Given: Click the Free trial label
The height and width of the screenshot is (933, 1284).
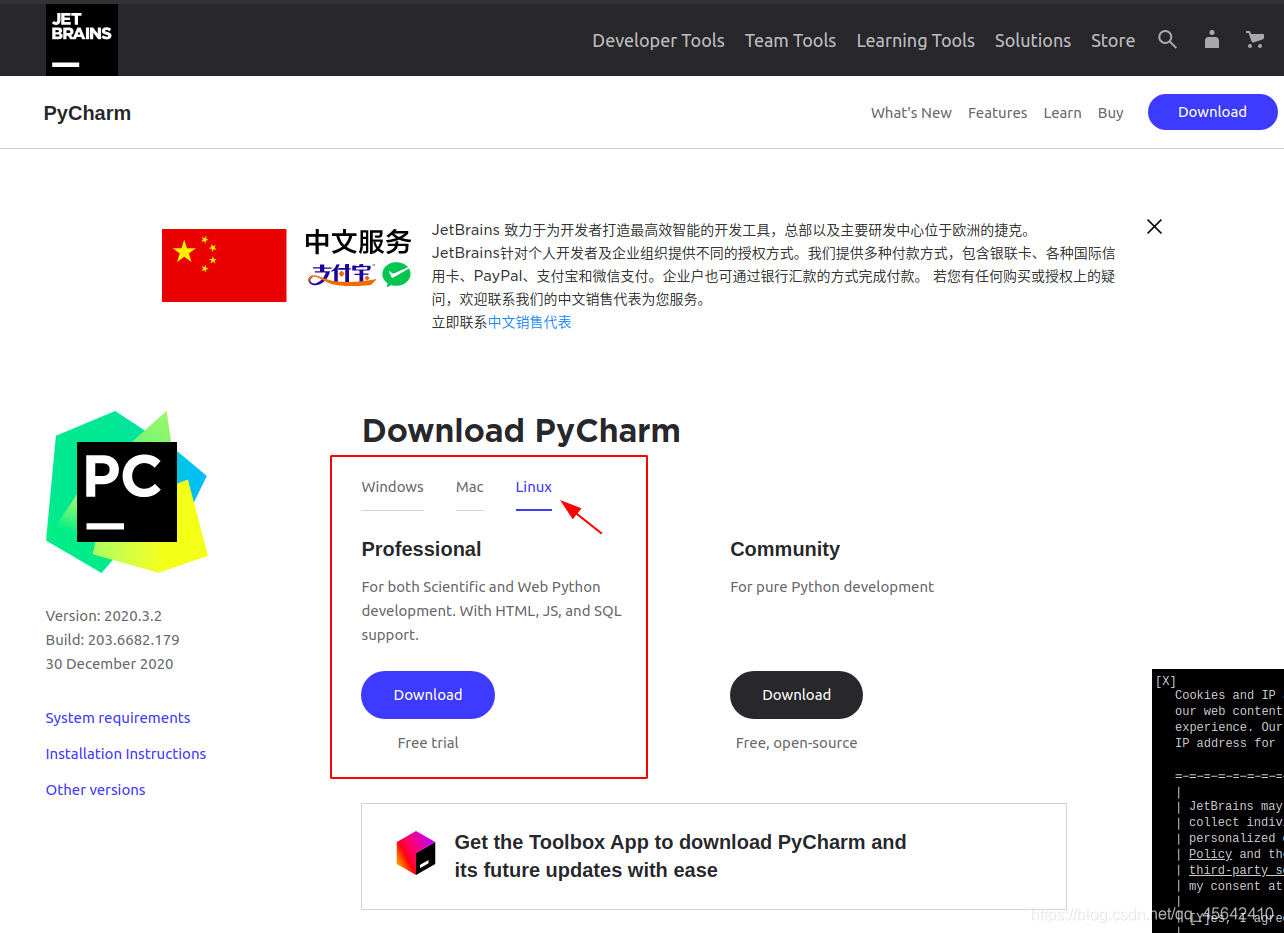Looking at the screenshot, I should [428, 743].
